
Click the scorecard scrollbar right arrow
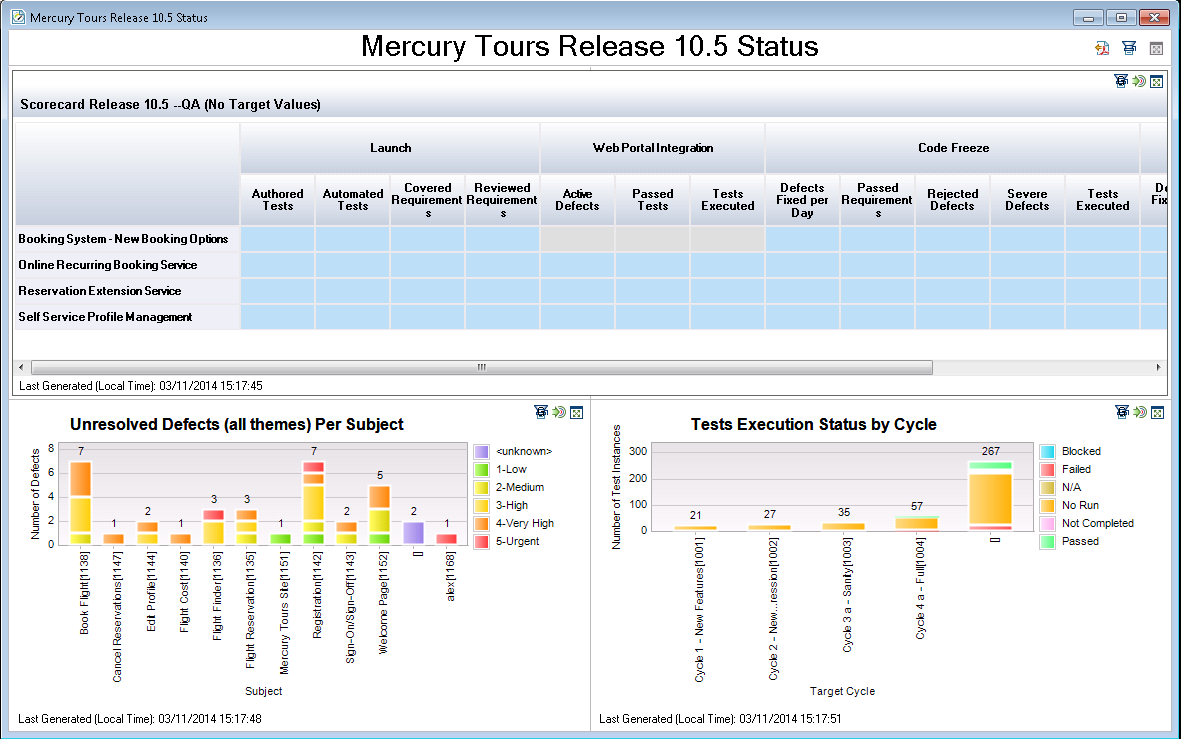(x=1158, y=368)
